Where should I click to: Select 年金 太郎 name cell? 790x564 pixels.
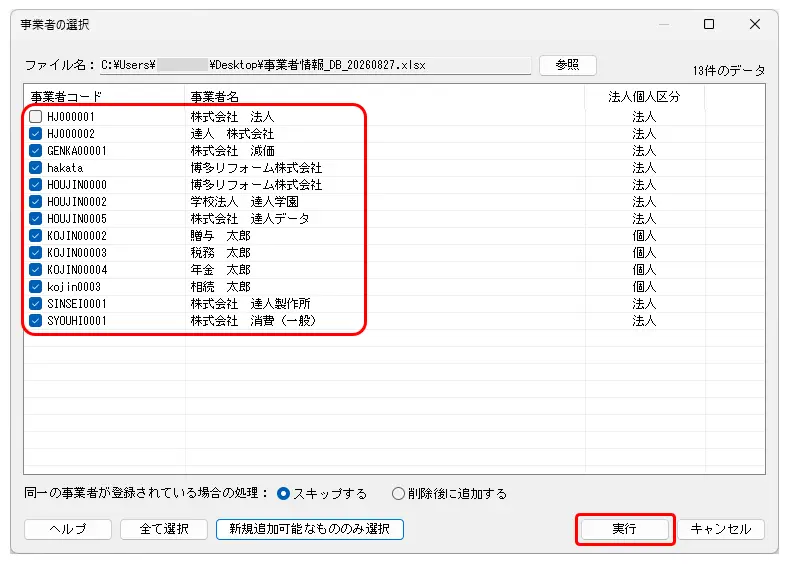point(220,270)
